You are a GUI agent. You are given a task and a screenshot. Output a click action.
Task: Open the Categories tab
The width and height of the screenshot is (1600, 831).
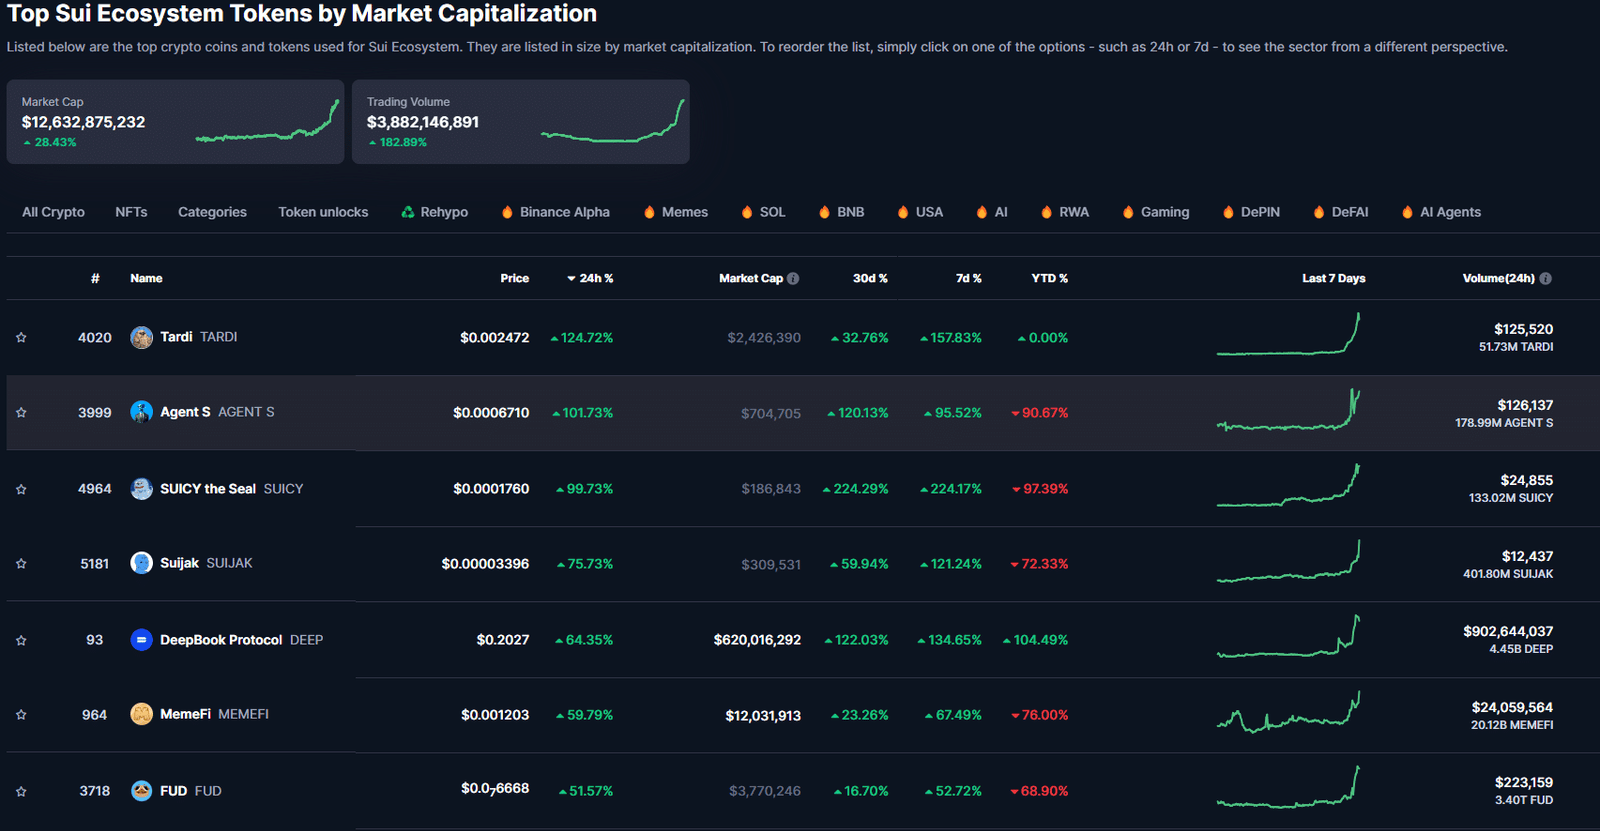[x=212, y=212]
